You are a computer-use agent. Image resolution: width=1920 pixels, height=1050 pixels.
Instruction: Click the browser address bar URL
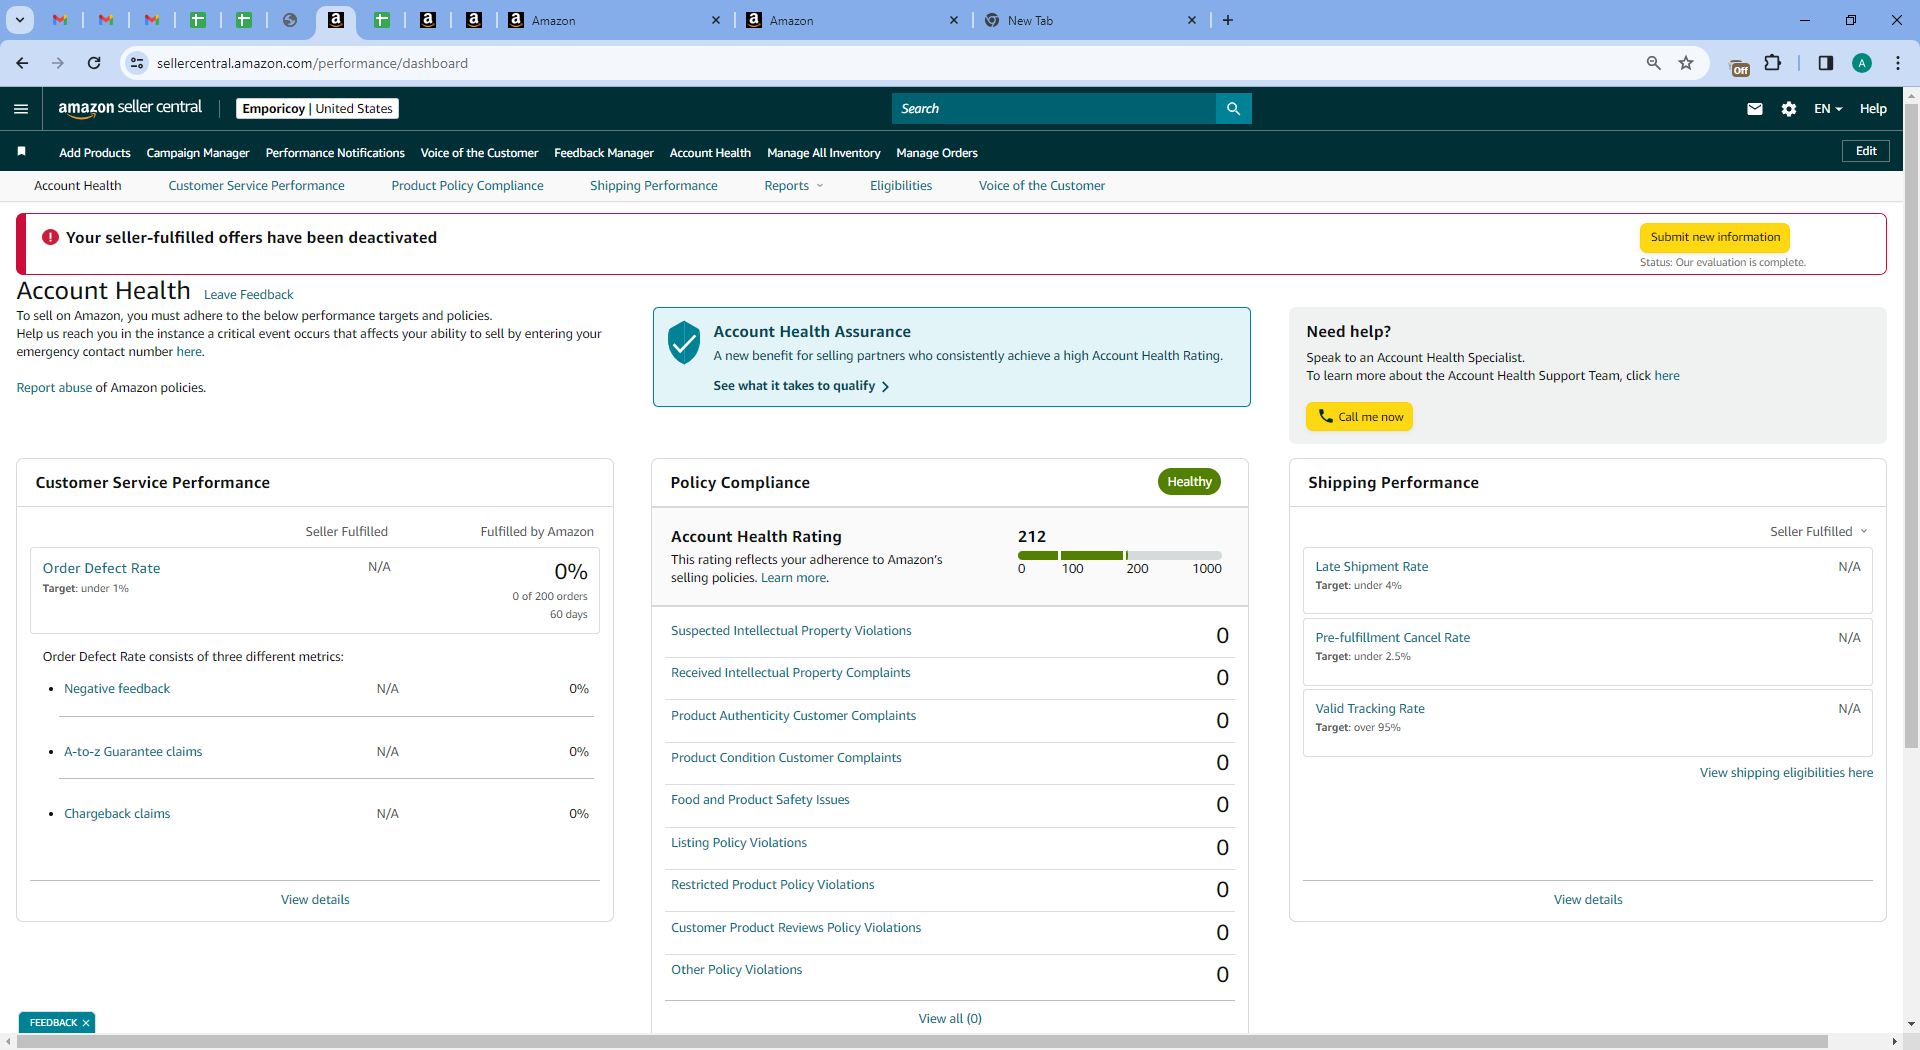312,63
